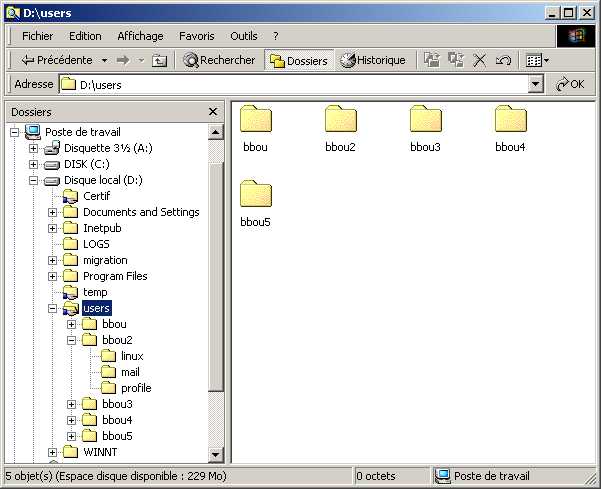This screenshot has width=601, height=489.
Task: Click the Undo toolbar icon
Action: tap(503, 61)
